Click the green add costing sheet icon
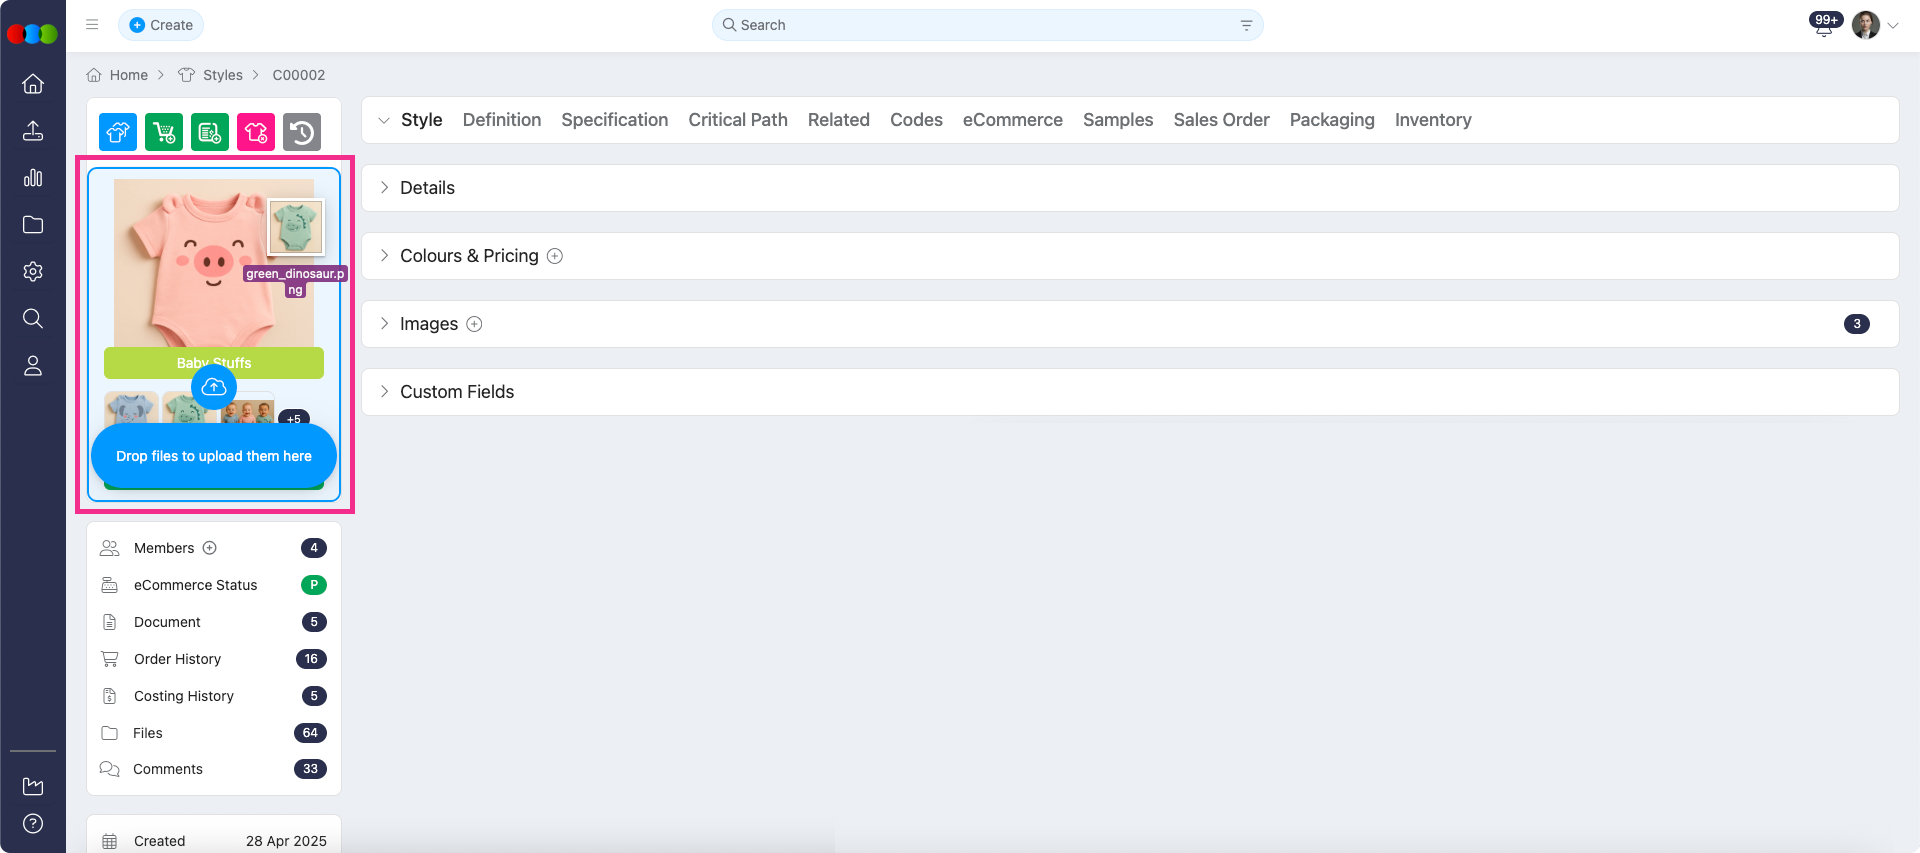 (210, 132)
